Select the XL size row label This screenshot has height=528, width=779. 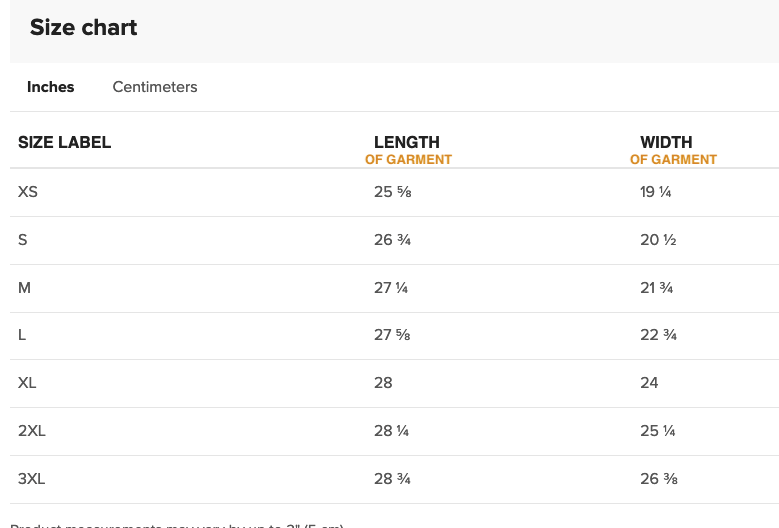pos(27,383)
